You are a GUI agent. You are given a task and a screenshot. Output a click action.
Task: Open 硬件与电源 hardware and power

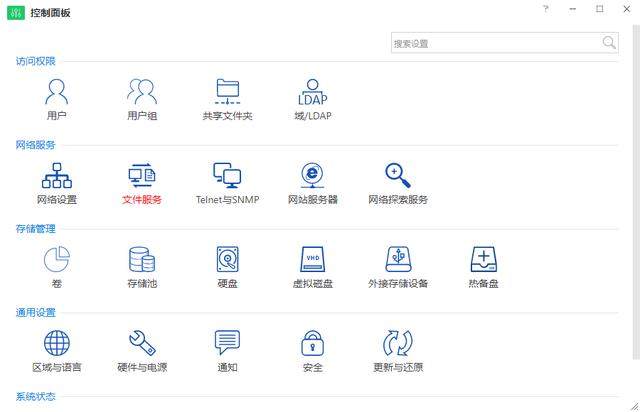point(142,344)
